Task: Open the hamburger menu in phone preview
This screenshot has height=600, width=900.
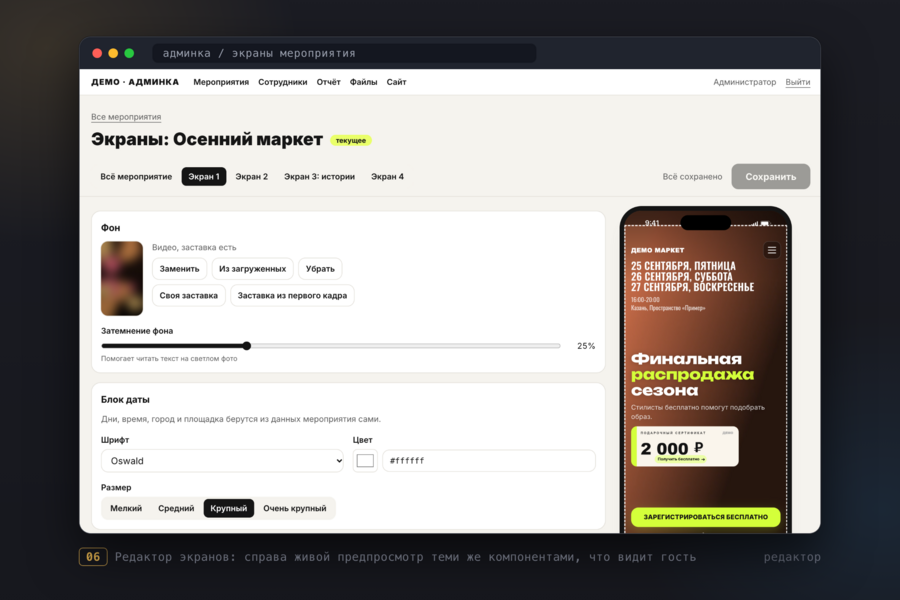Action: [x=771, y=250]
